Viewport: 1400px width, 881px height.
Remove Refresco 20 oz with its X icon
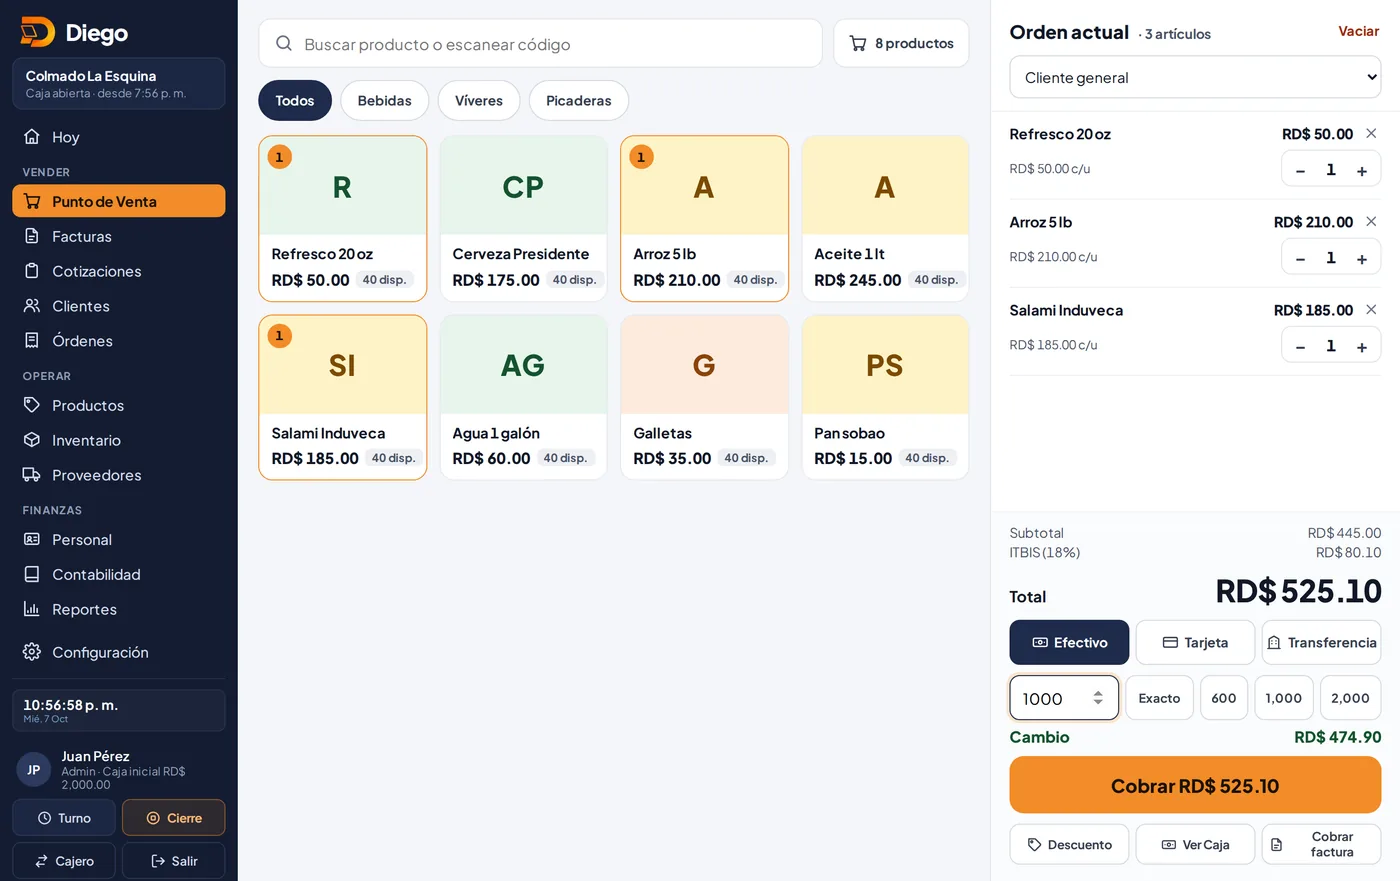click(1371, 134)
